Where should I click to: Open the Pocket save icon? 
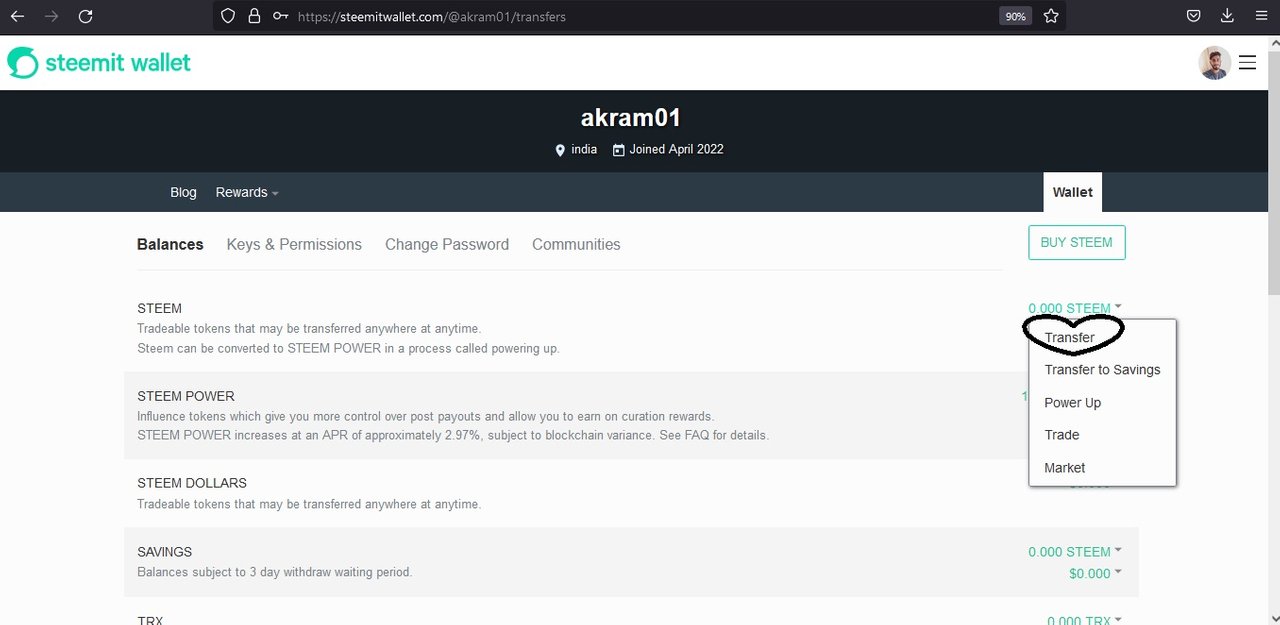click(1193, 16)
